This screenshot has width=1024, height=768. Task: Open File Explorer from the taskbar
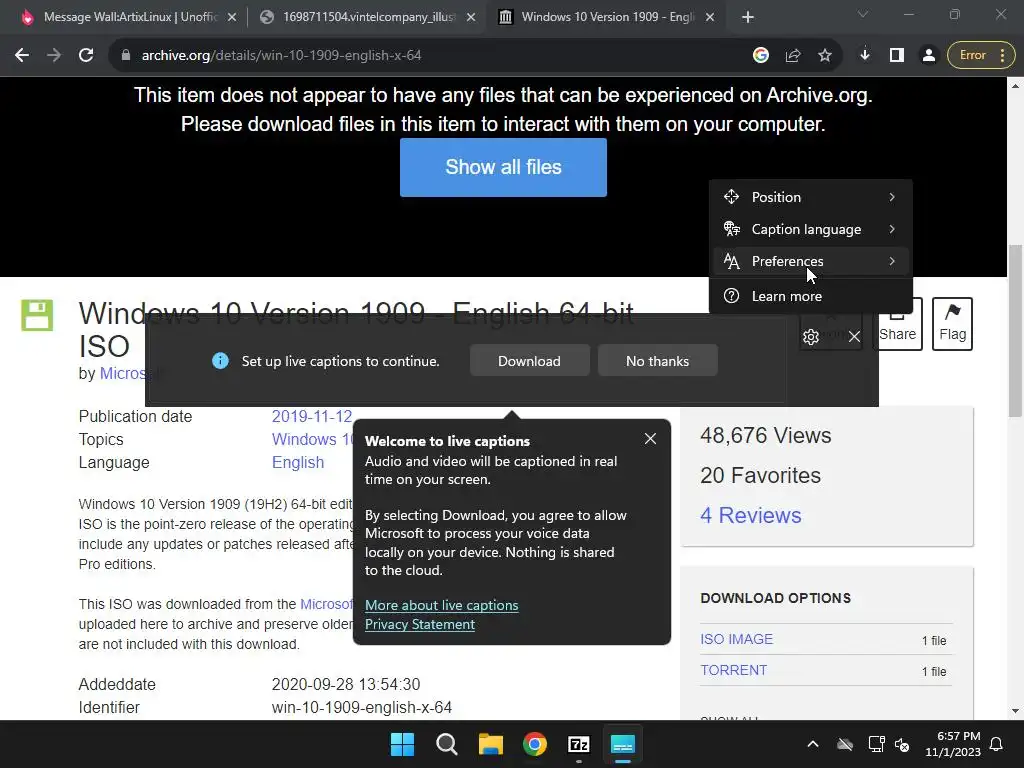click(x=490, y=744)
